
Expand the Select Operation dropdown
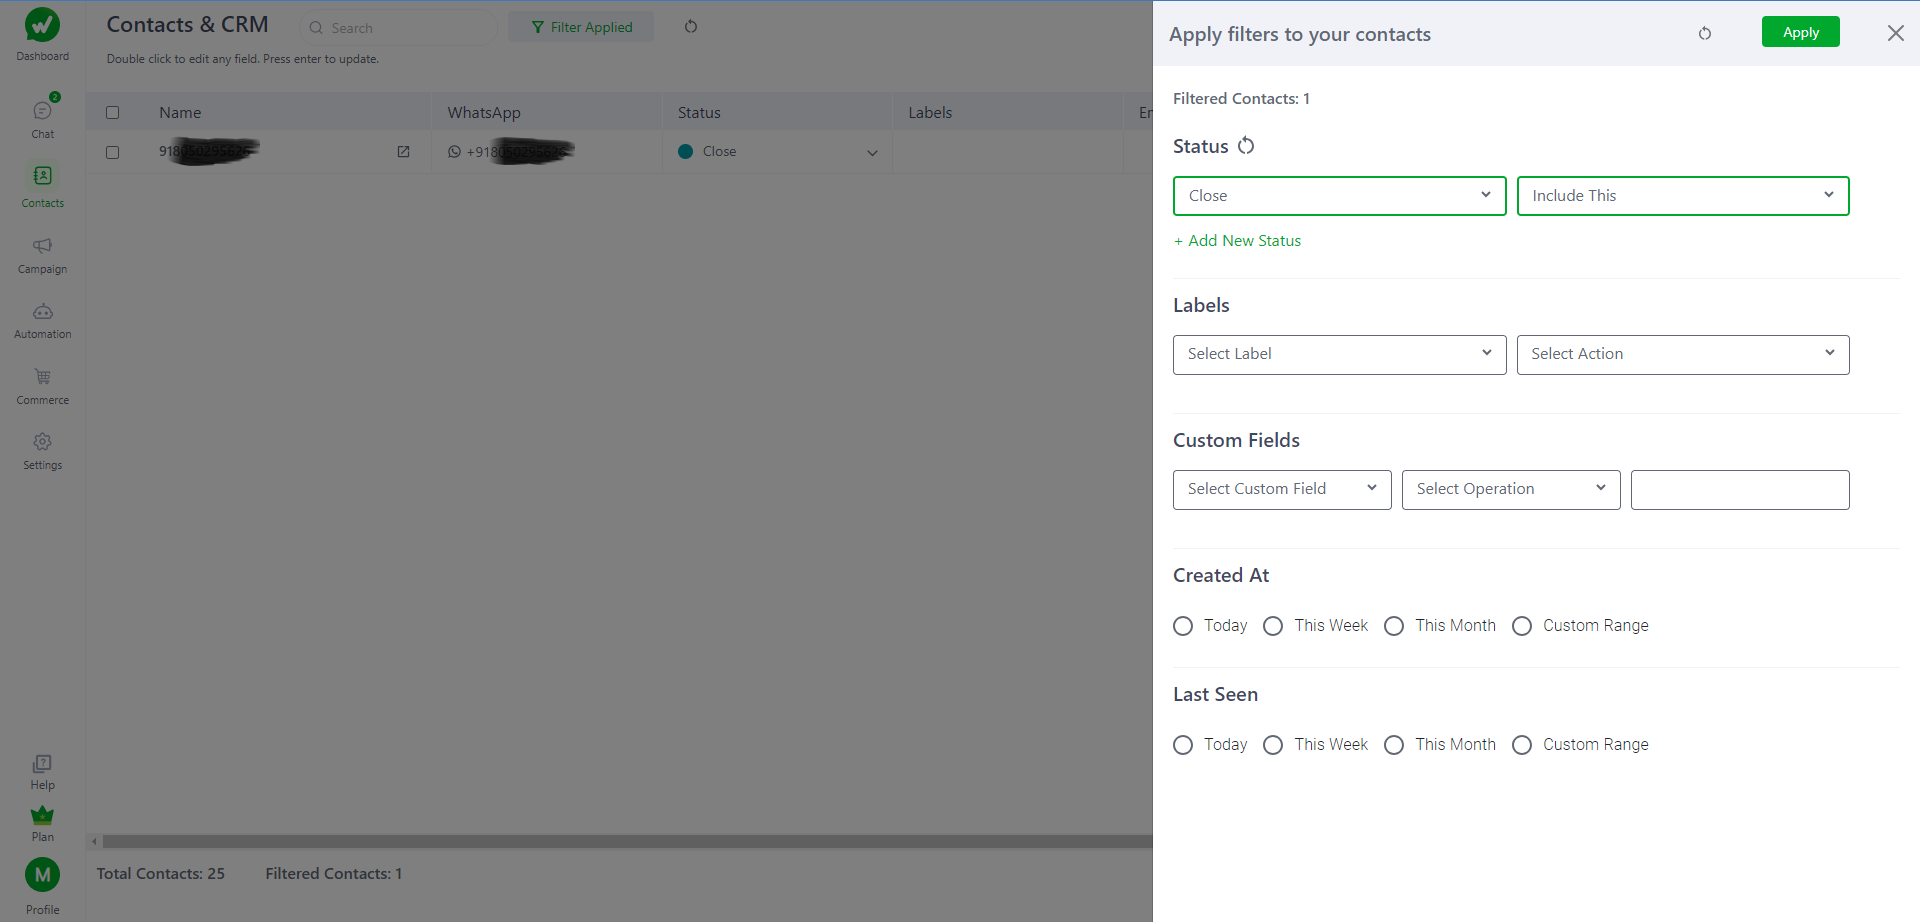coord(1510,489)
